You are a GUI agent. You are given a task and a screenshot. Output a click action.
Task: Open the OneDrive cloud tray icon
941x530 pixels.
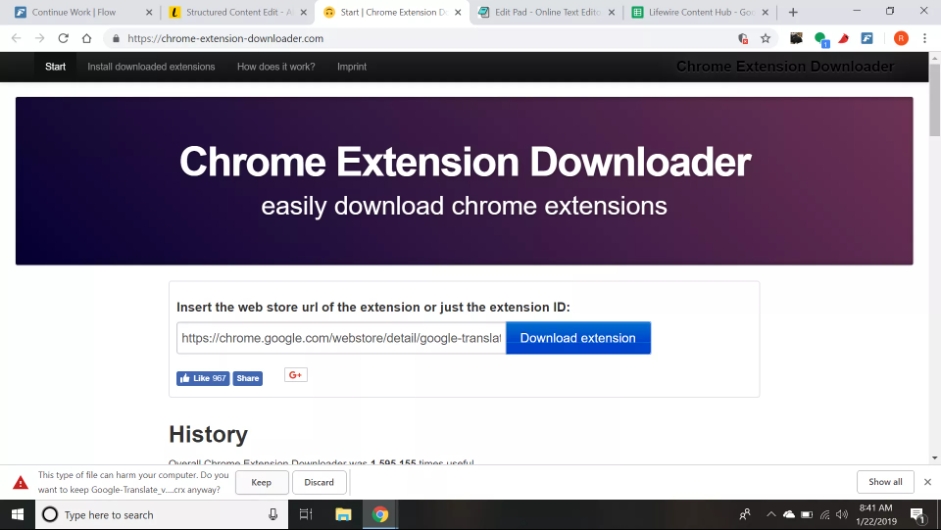coord(789,514)
